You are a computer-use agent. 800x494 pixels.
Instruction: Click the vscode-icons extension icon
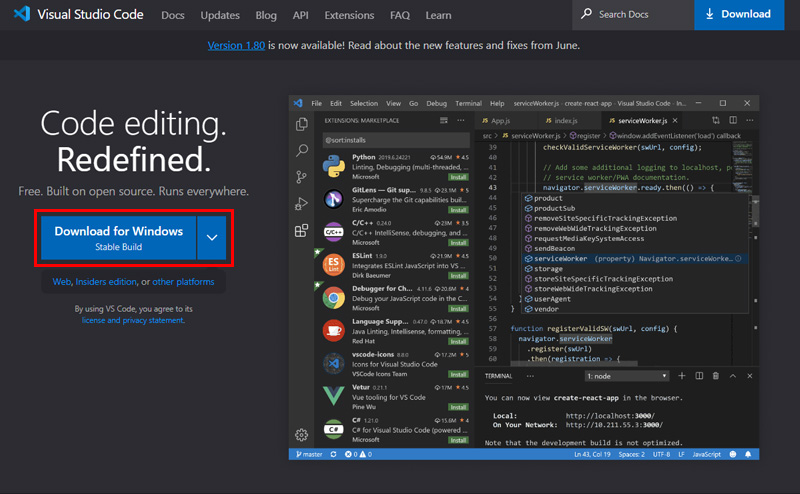click(334, 363)
